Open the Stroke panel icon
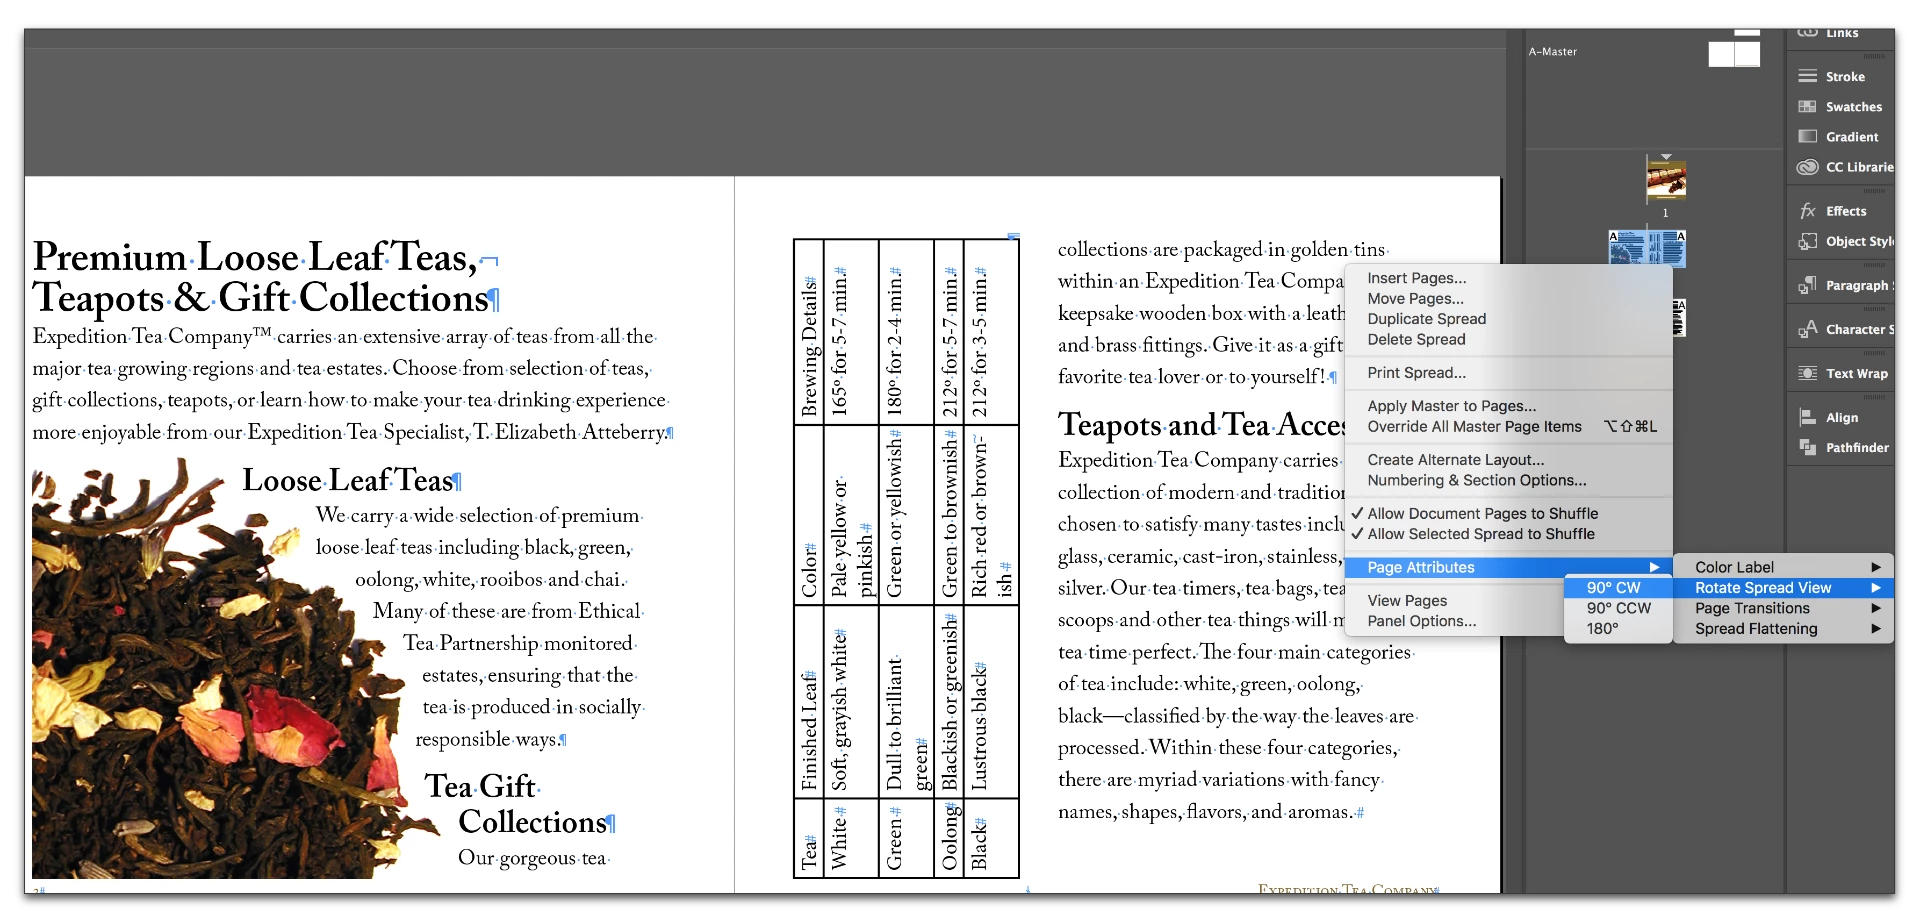 point(1807,76)
